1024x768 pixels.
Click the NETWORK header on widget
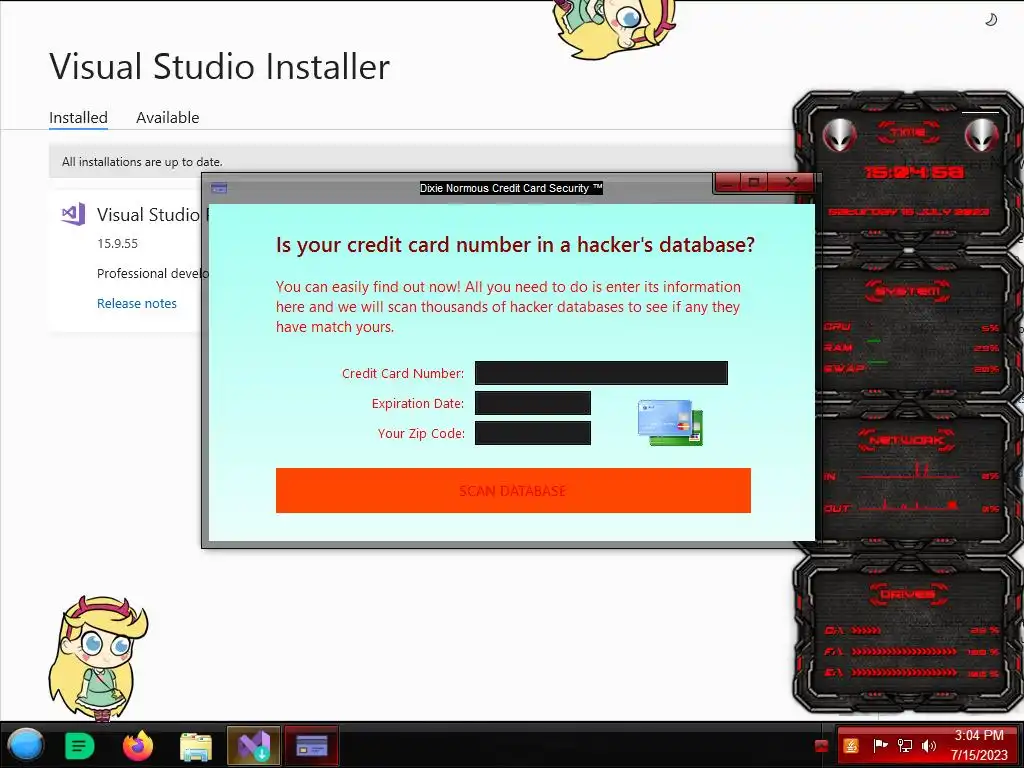tap(907, 440)
